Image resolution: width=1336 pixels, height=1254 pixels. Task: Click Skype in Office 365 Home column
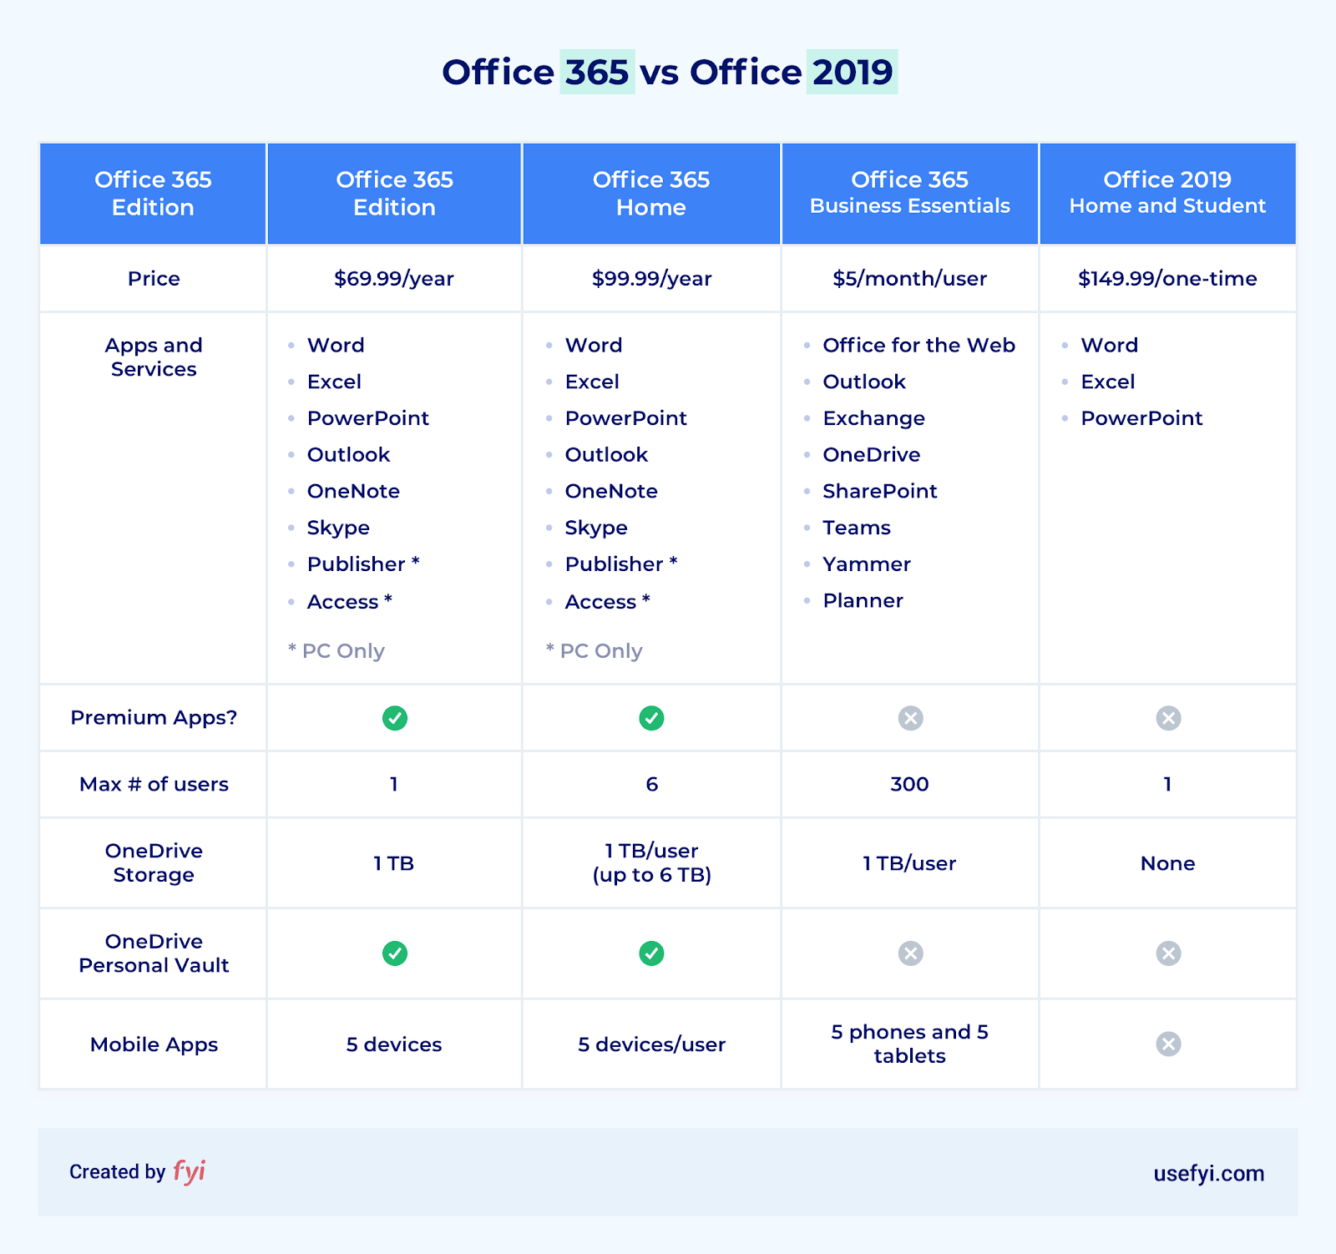pyautogui.click(x=596, y=528)
